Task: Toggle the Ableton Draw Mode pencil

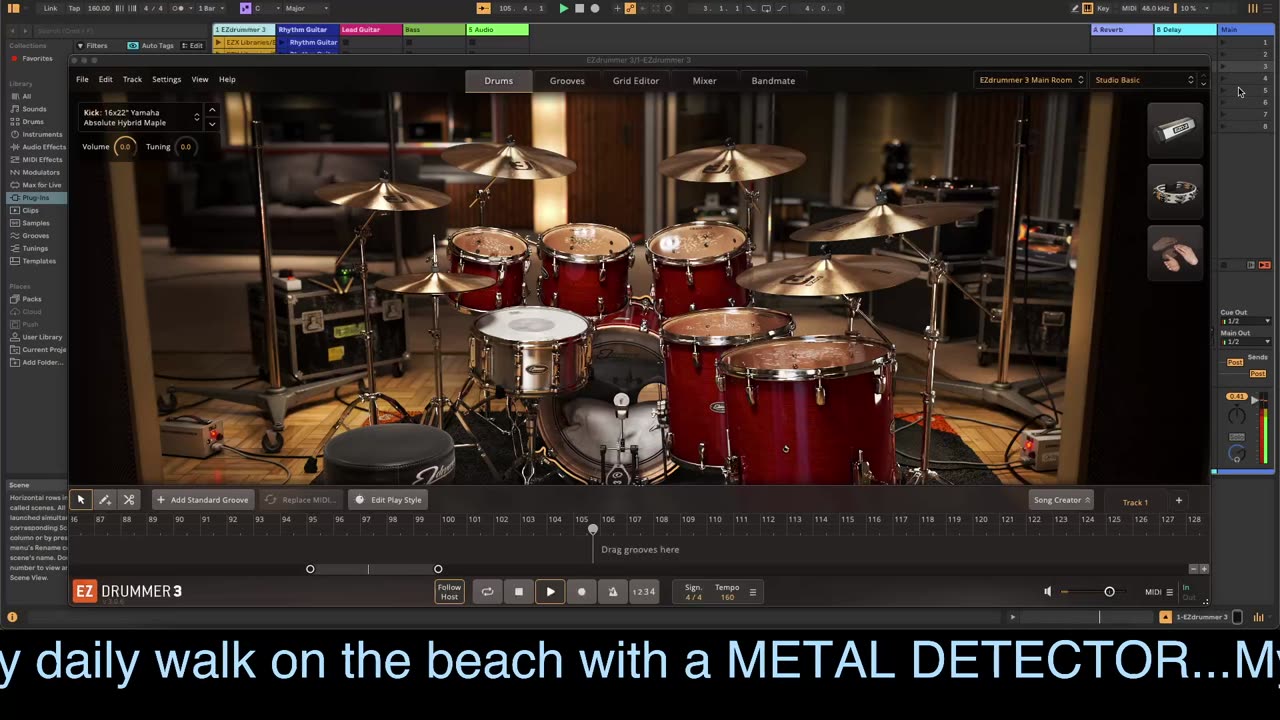Action: [1076, 8]
